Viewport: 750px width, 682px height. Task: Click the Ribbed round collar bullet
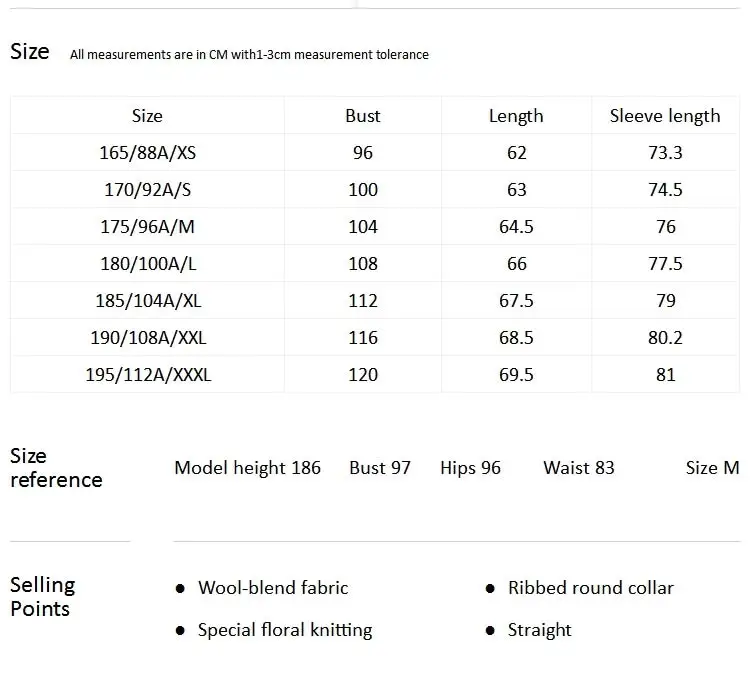pyautogui.click(x=591, y=588)
